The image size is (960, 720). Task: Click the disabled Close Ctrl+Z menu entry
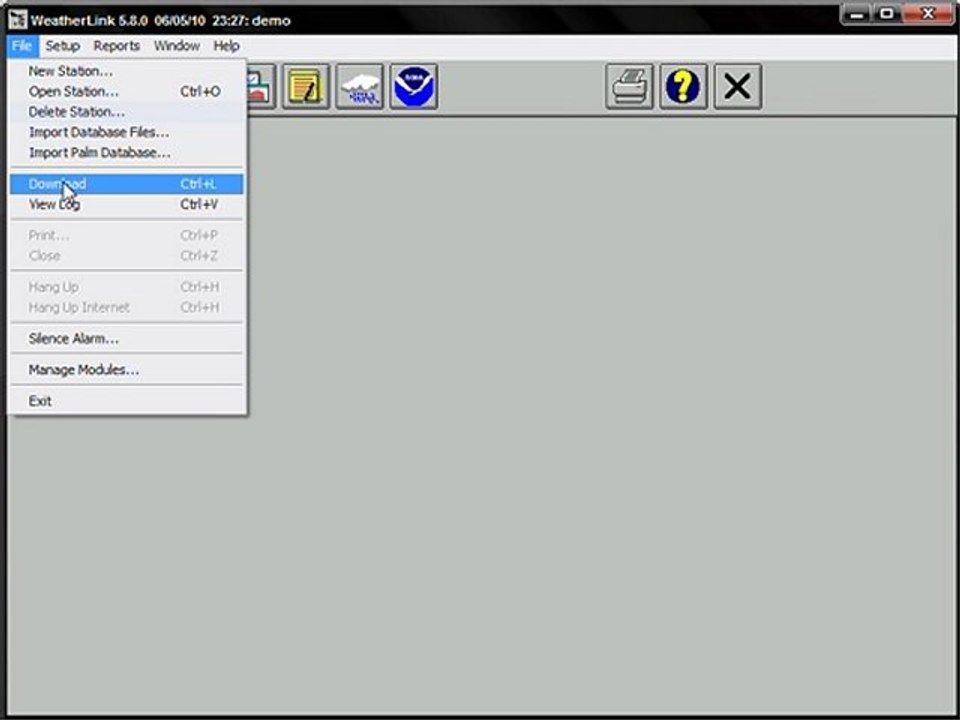pos(126,255)
